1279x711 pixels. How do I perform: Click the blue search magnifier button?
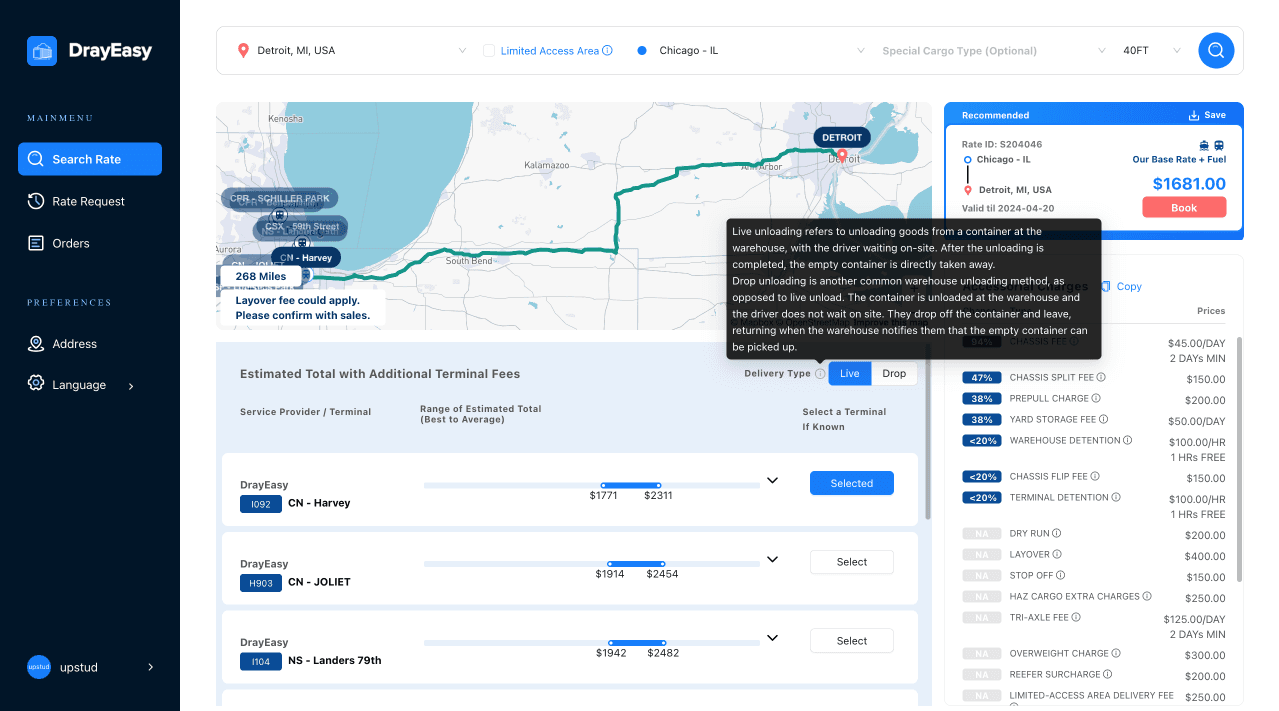click(1216, 50)
